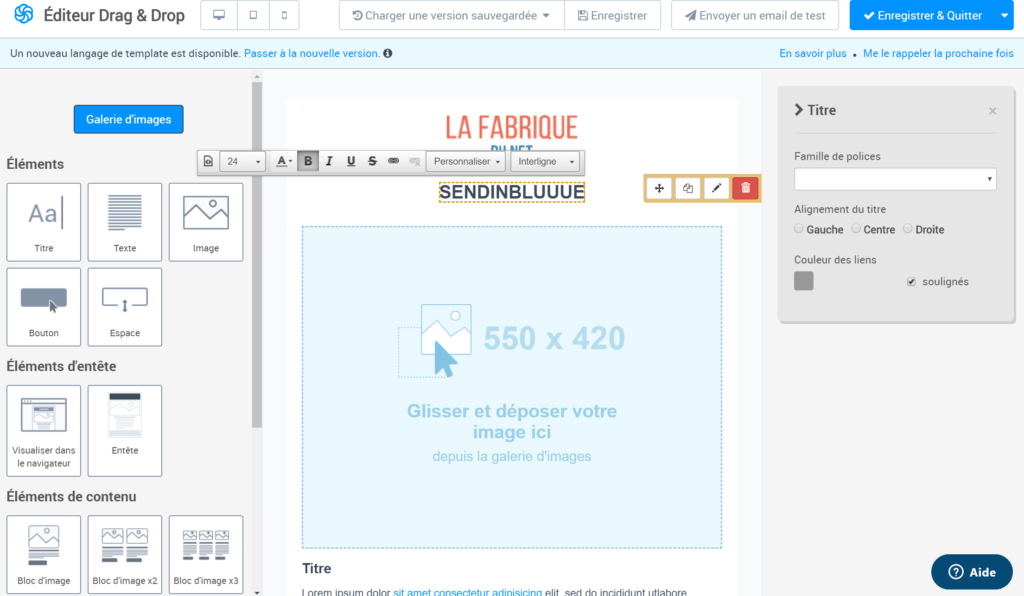The image size is (1024, 596).
Task: Switch to desktop preview mode
Action: click(219, 16)
